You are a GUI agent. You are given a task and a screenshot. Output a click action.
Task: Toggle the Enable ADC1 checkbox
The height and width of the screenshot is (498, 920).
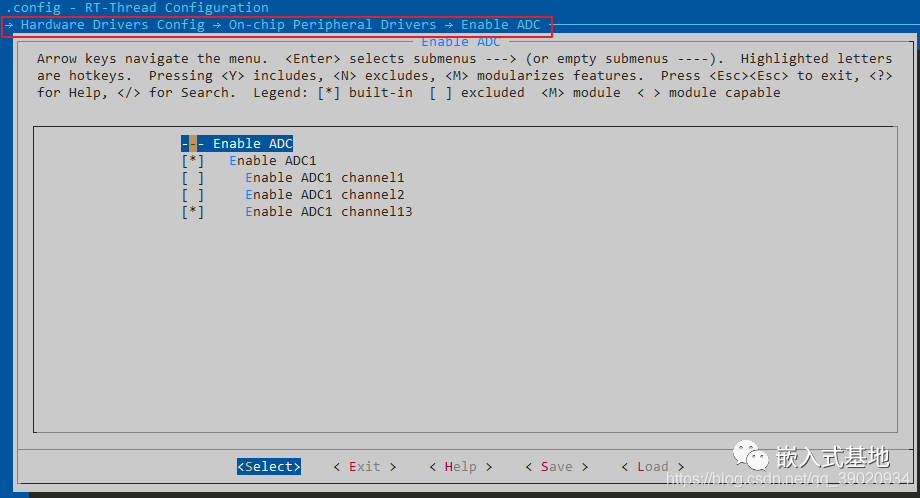pos(193,161)
